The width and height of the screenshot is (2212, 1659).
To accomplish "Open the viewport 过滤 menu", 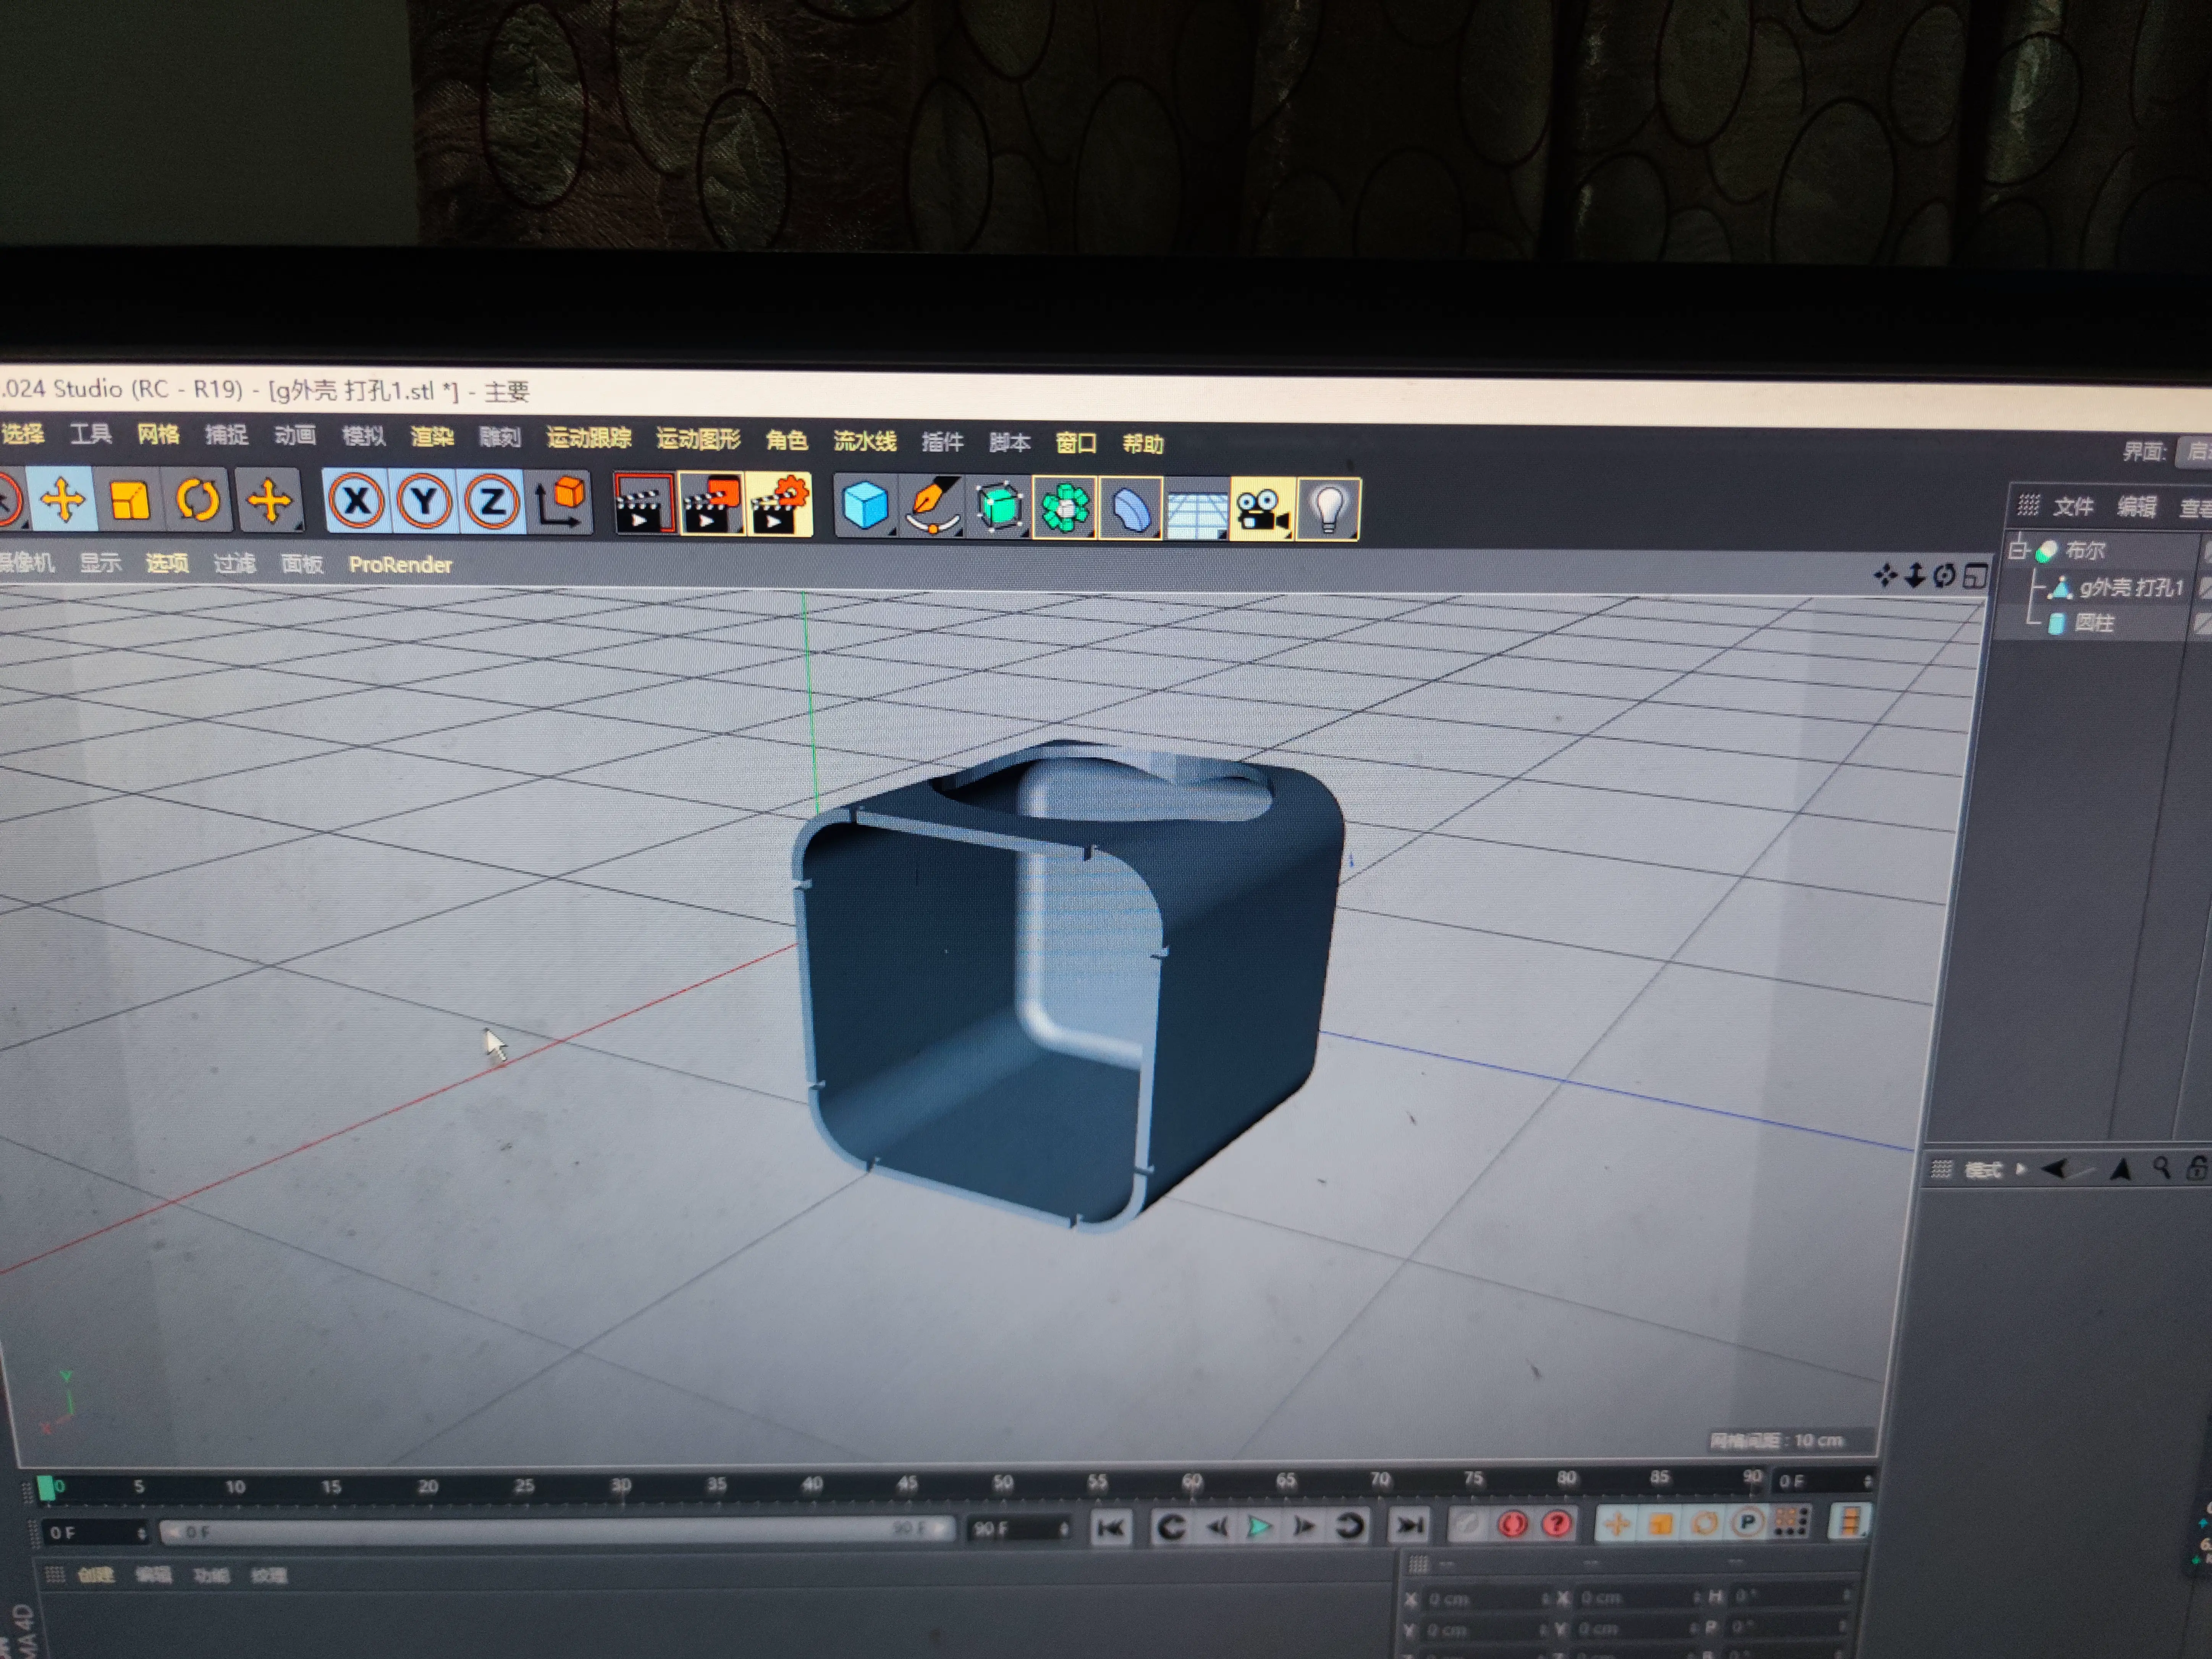I will pyautogui.click(x=235, y=564).
